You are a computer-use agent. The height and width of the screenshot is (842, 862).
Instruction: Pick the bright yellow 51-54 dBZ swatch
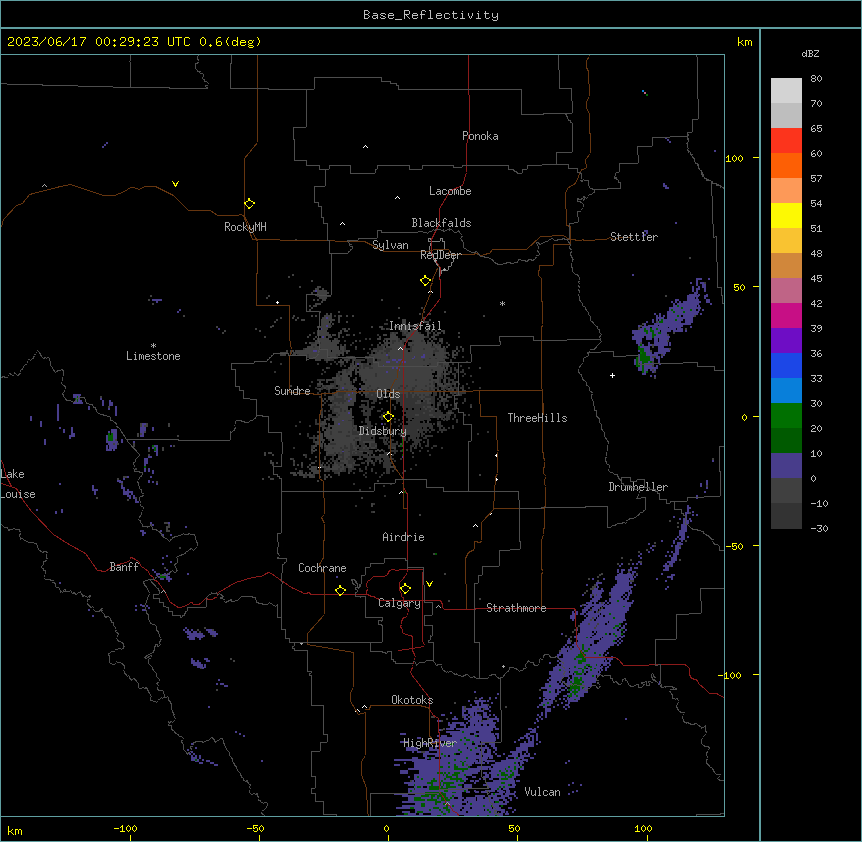coord(786,215)
